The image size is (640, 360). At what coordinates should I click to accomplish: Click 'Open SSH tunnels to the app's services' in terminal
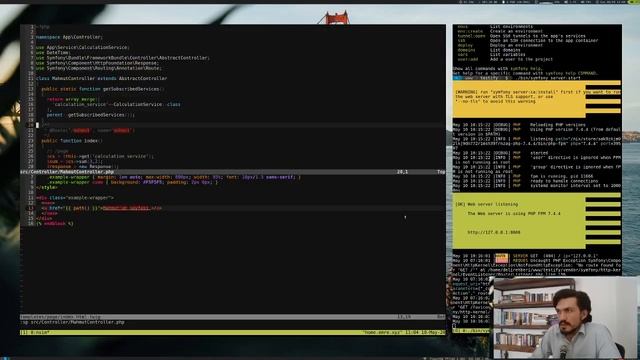click(x=538, y=36)
